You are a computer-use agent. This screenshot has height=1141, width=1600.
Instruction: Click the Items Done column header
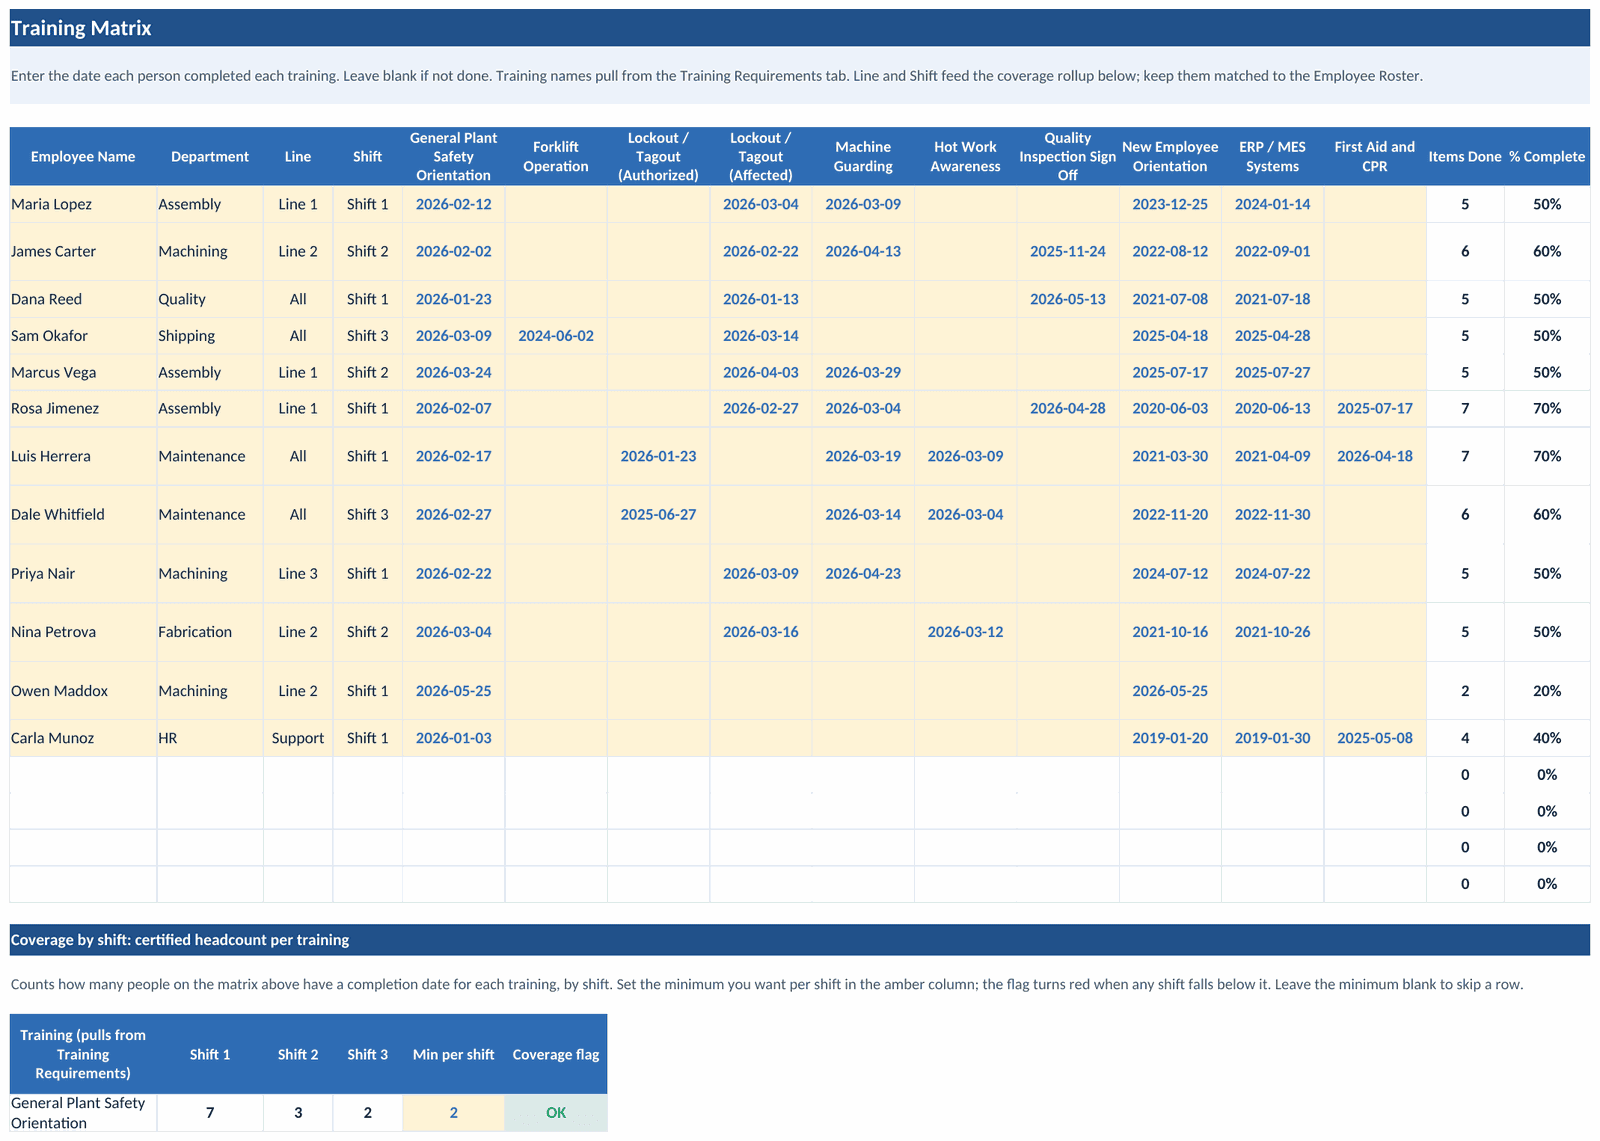click(1465, 157)
